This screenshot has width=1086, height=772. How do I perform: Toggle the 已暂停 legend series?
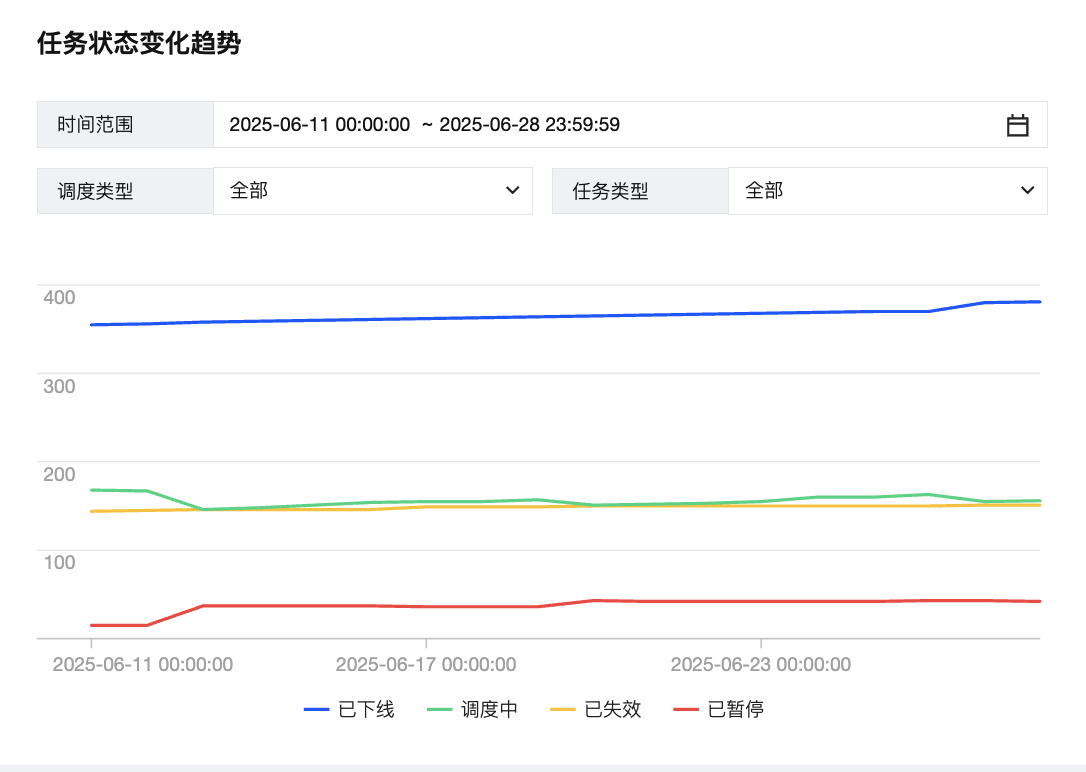[719, 709]
